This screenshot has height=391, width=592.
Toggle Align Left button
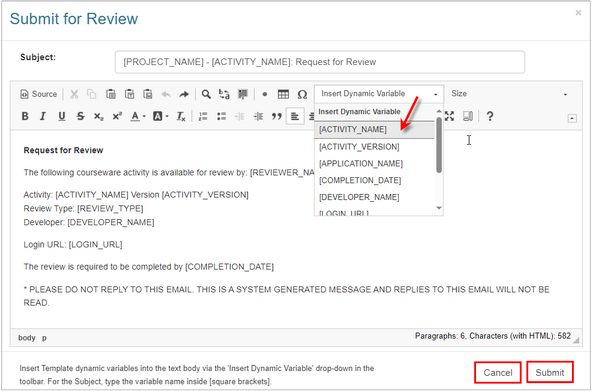point(295,116)
